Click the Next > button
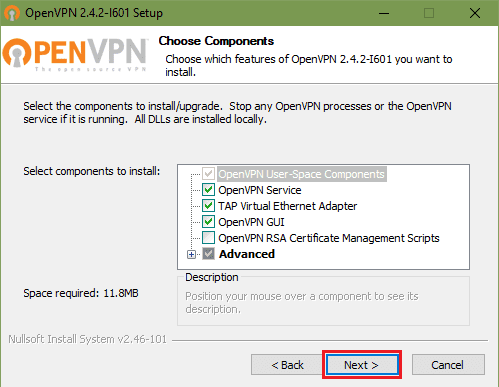The height and width of the screenshot is (387, 499). click(362, 365)
